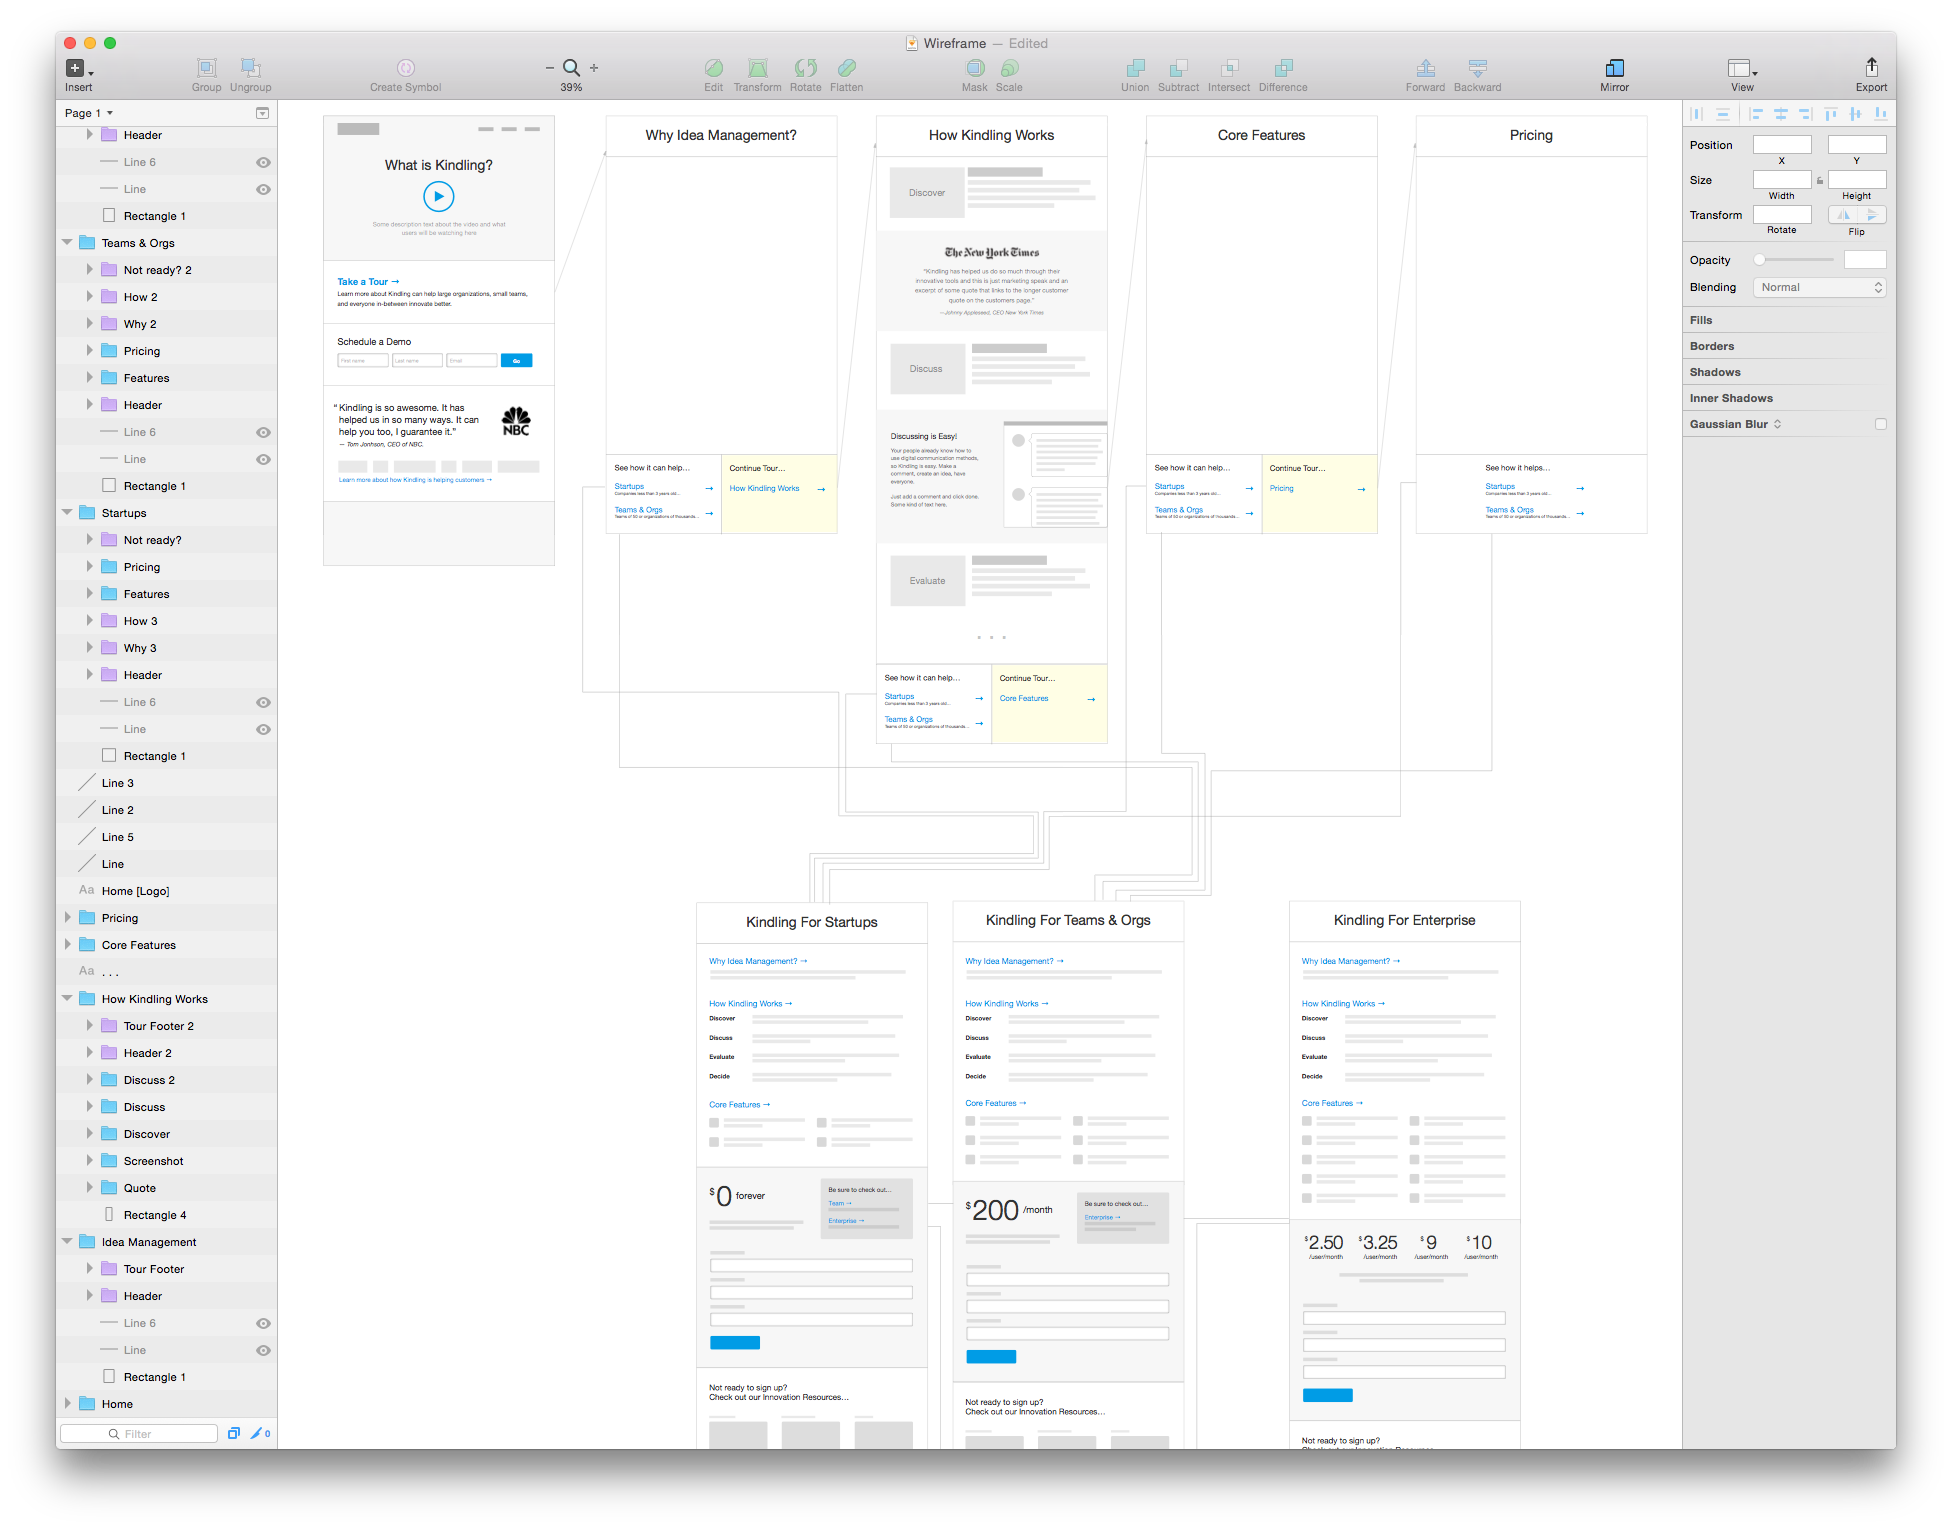Screen dimensions: 1952x1529
Task: Click the Rotate transform field
Action: (x=1782, y=215)
